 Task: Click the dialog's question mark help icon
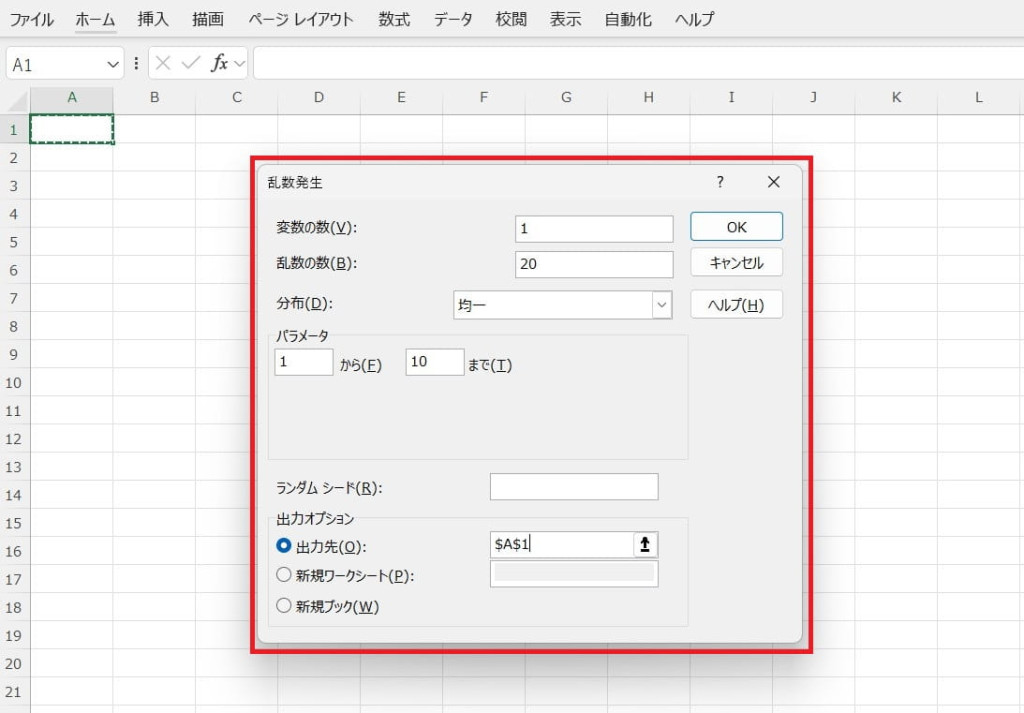(719, 182)
